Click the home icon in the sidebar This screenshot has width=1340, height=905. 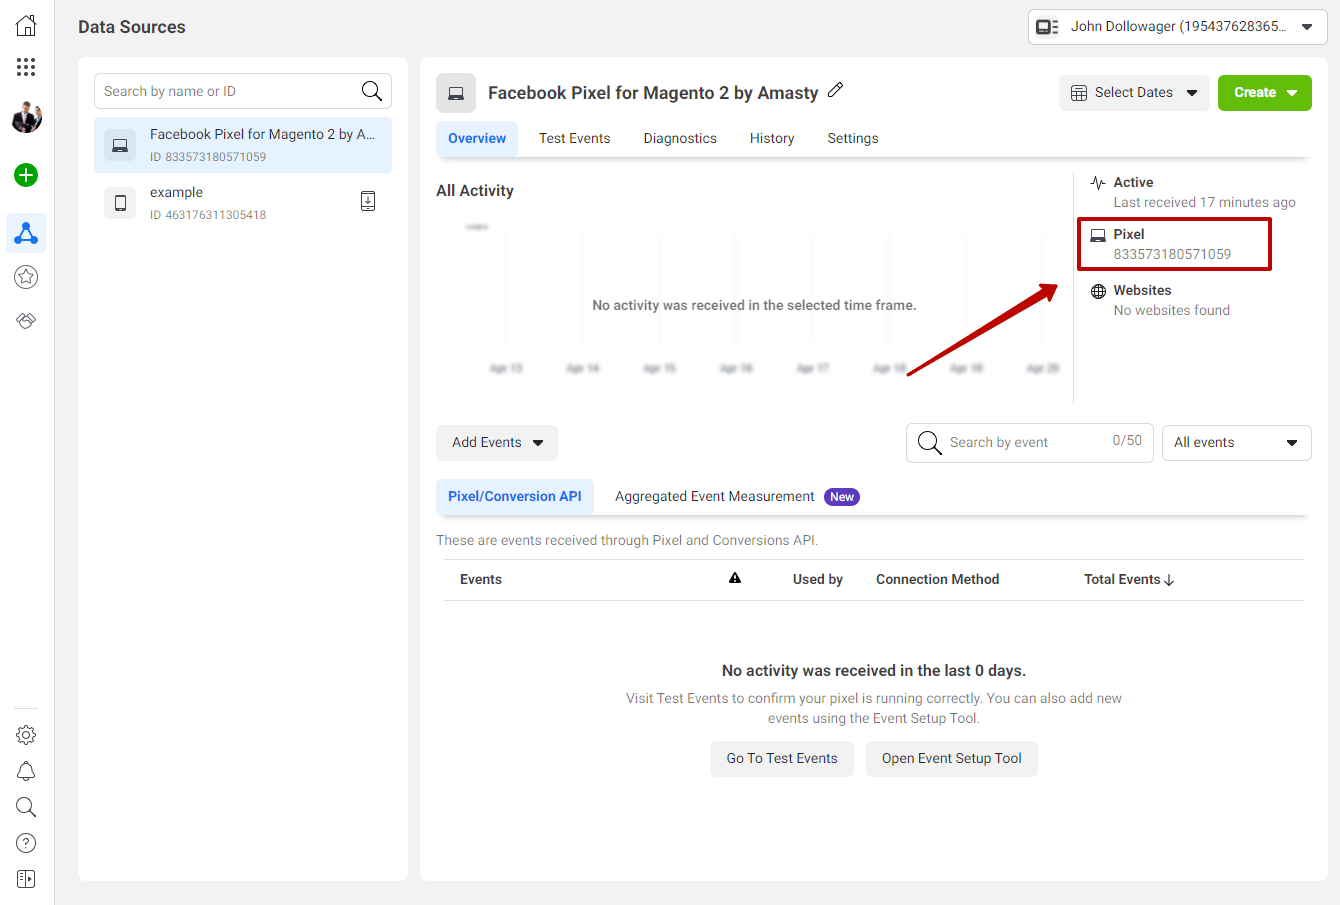click(x=26, y=26)
